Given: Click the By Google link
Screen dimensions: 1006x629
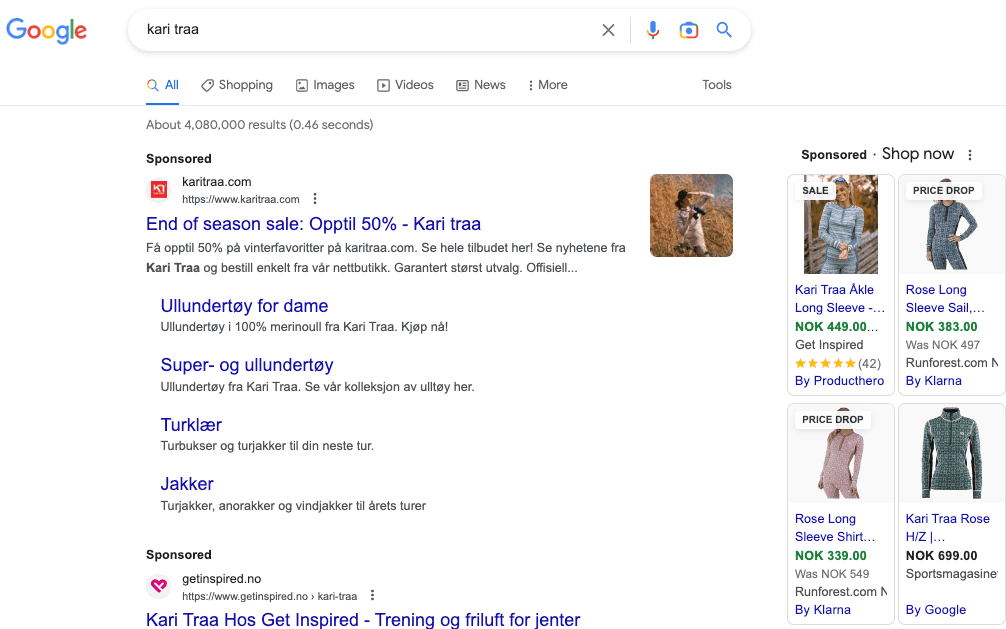Looking at the screenshot, I should click(935, 610).
